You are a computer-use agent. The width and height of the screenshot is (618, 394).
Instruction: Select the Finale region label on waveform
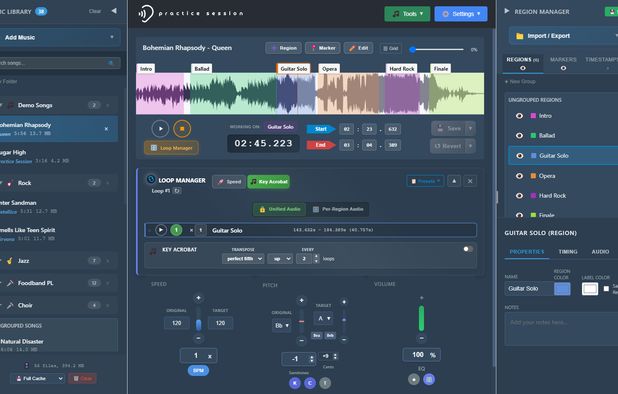[x=440, y=69]
